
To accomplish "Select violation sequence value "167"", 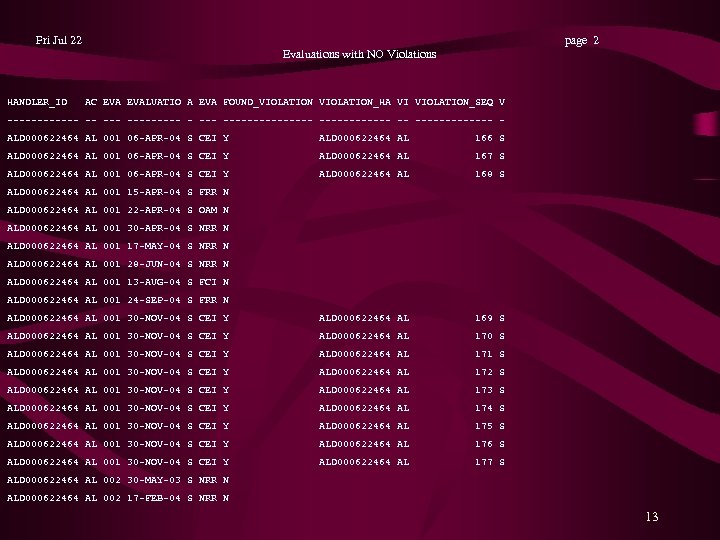I will (484, 156).
